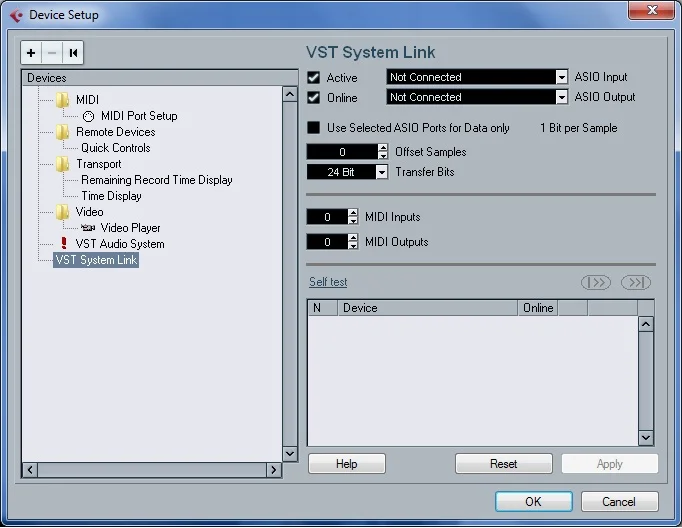Confirm with the OK button
The width and height of the screenshot is (682, 528).
coord(534,501)
